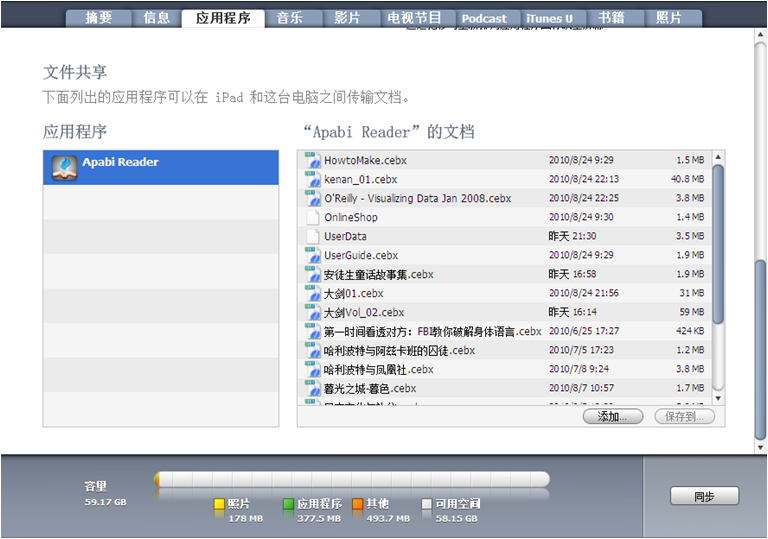
Task: Click the UserData blank document icon
Action: (312, 236)
